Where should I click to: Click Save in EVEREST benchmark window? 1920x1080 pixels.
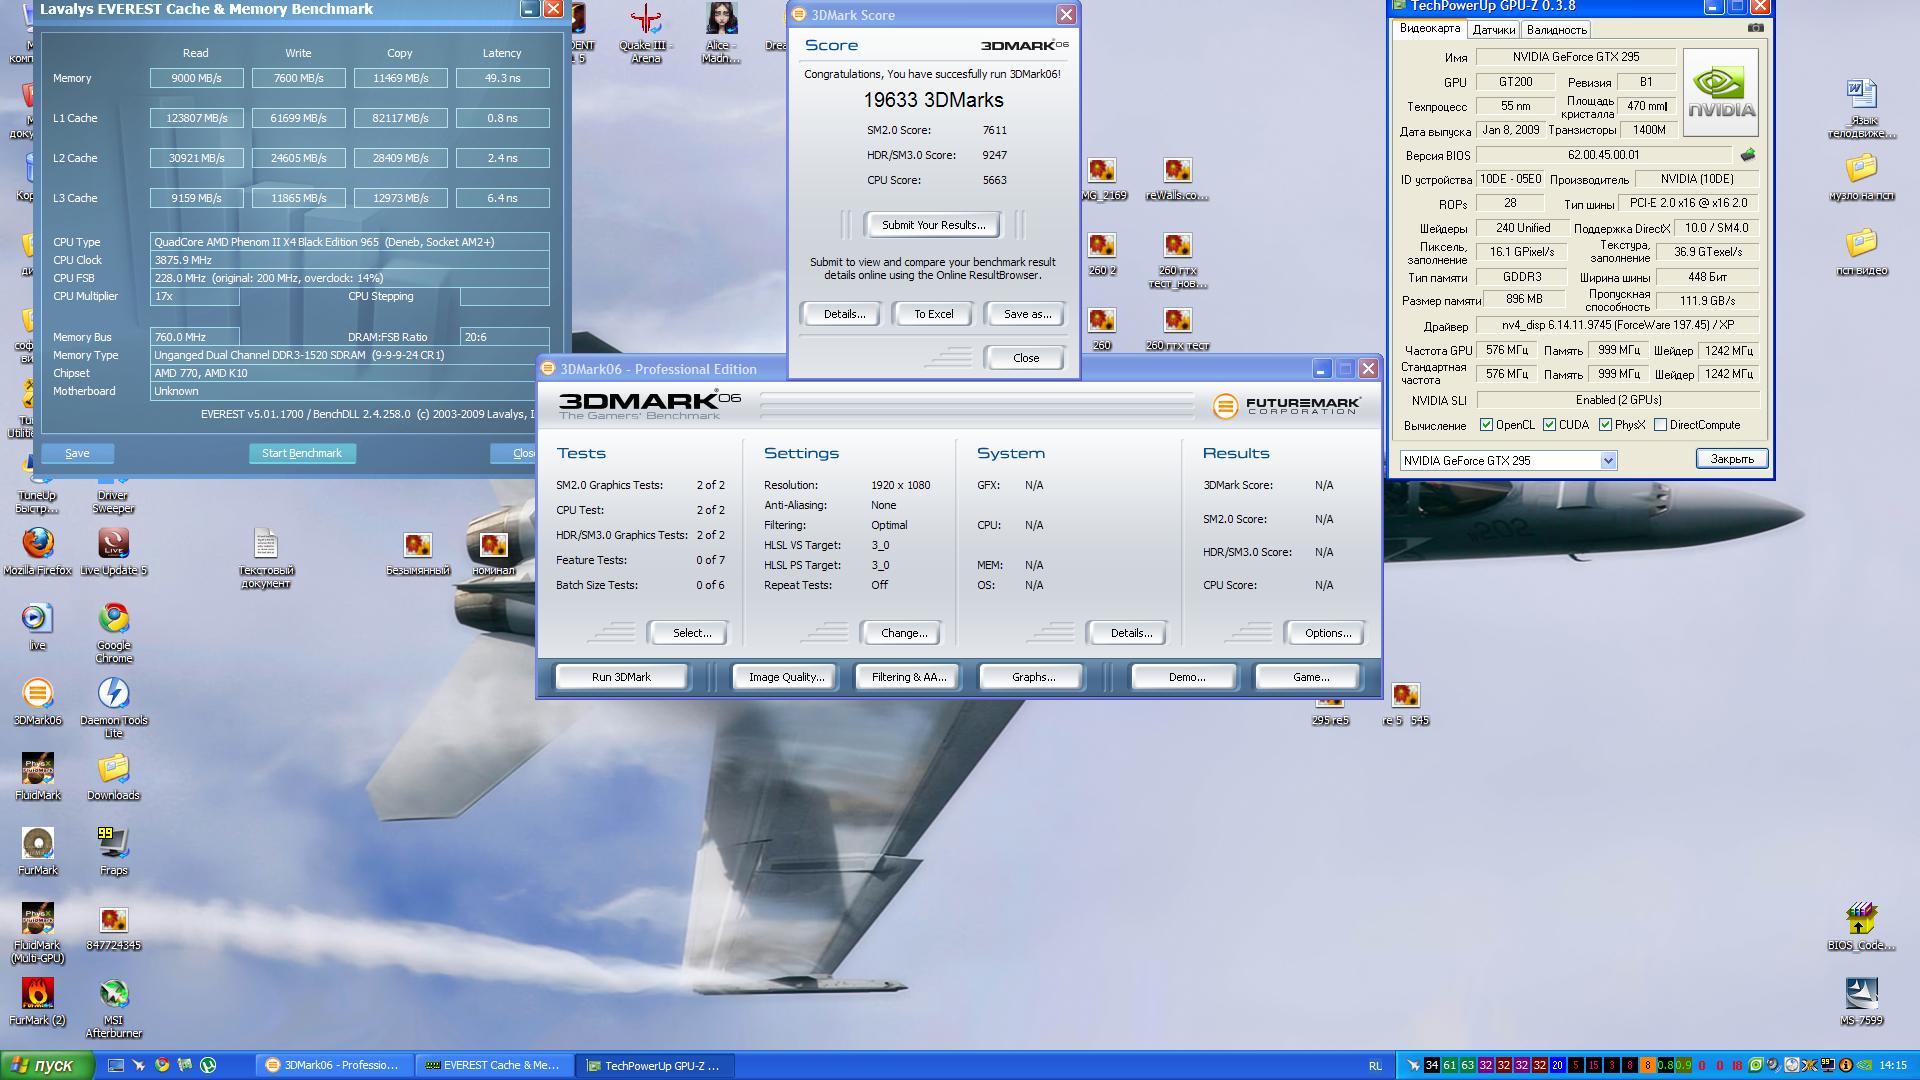(x=77, y=453)
